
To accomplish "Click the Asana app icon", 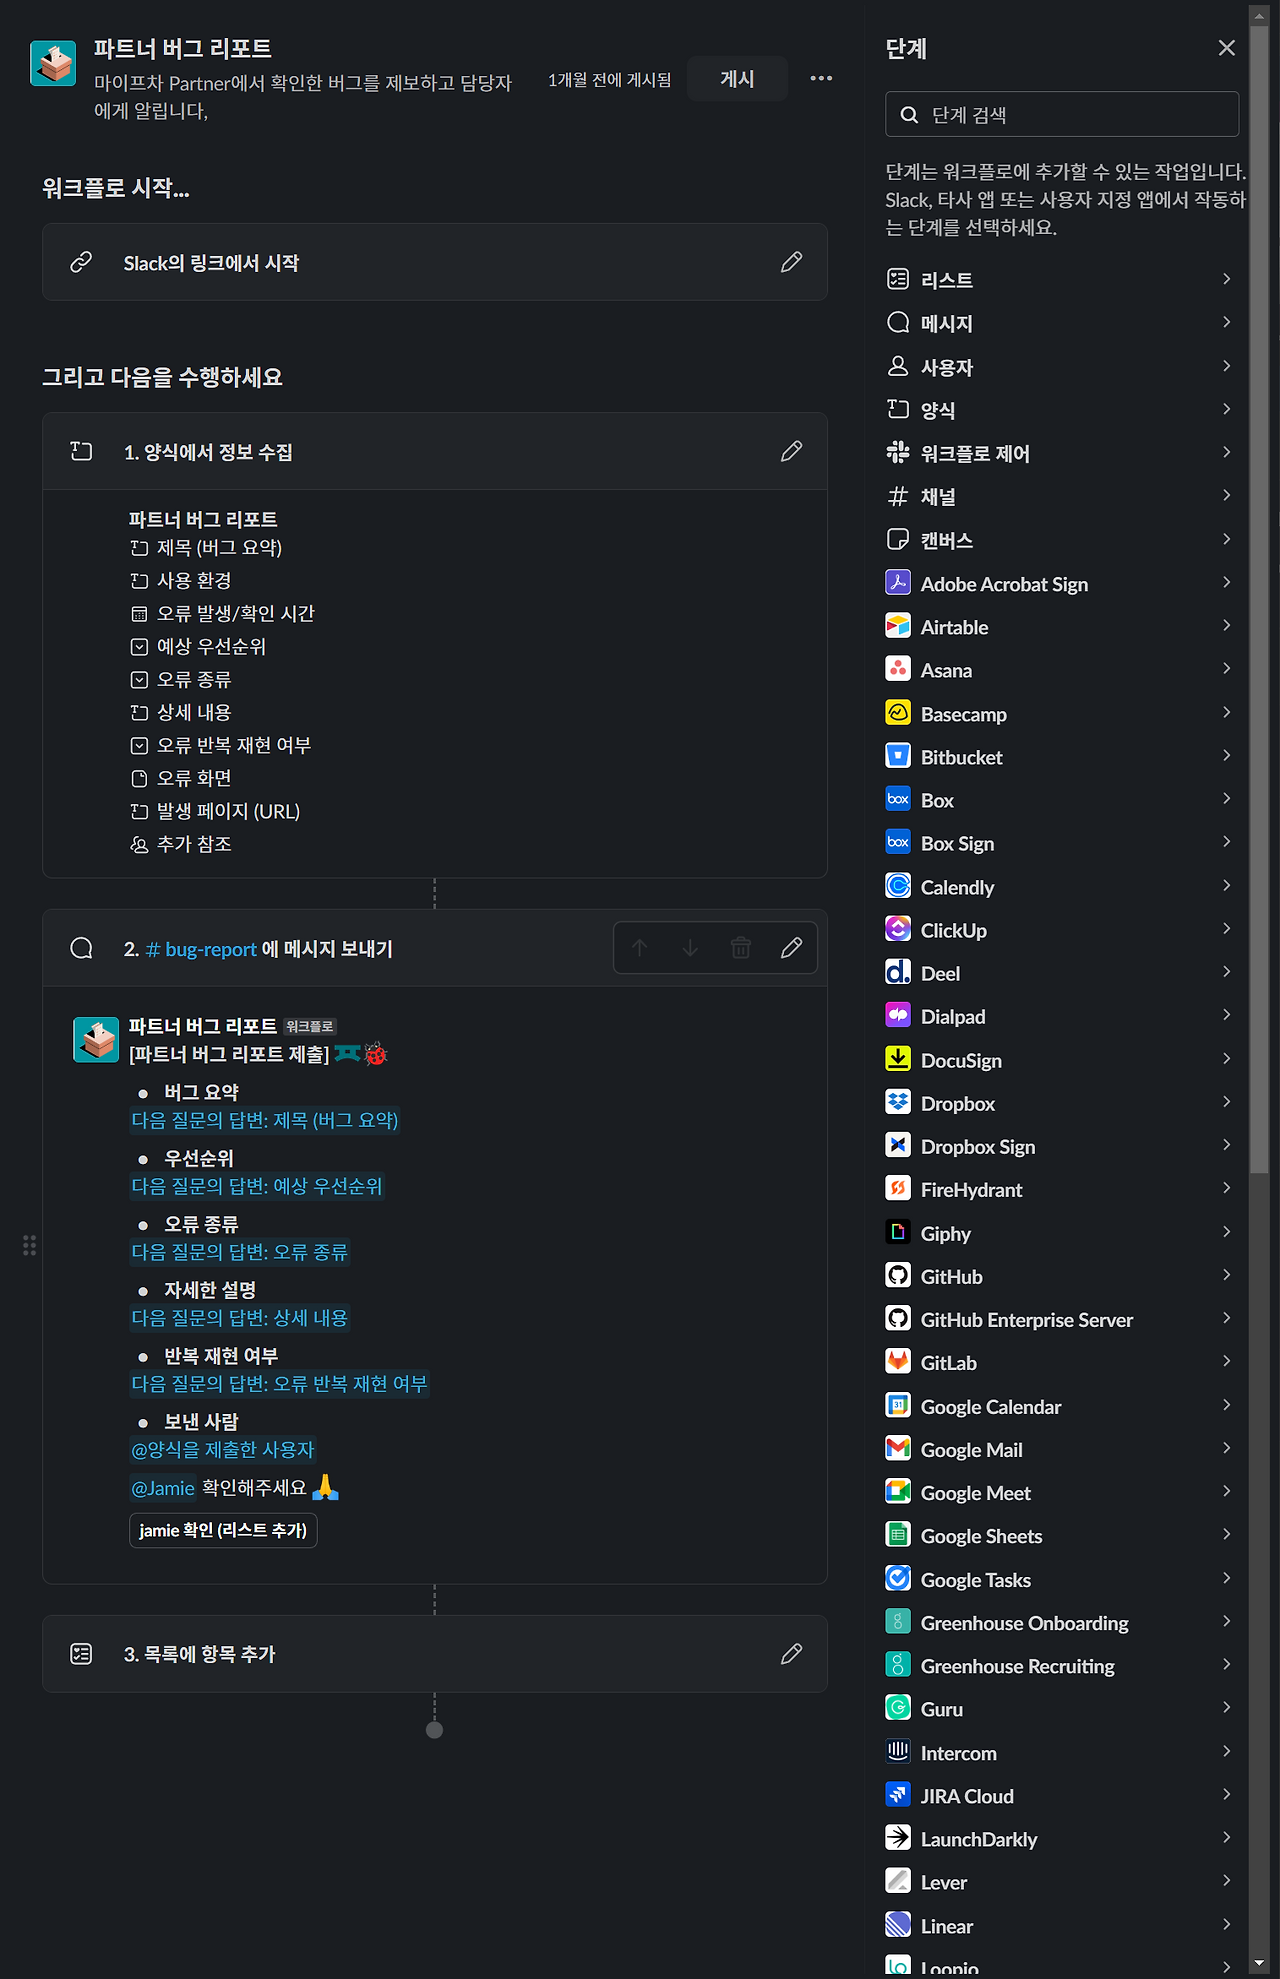I will pyautogui.click(x=898, y=669).
